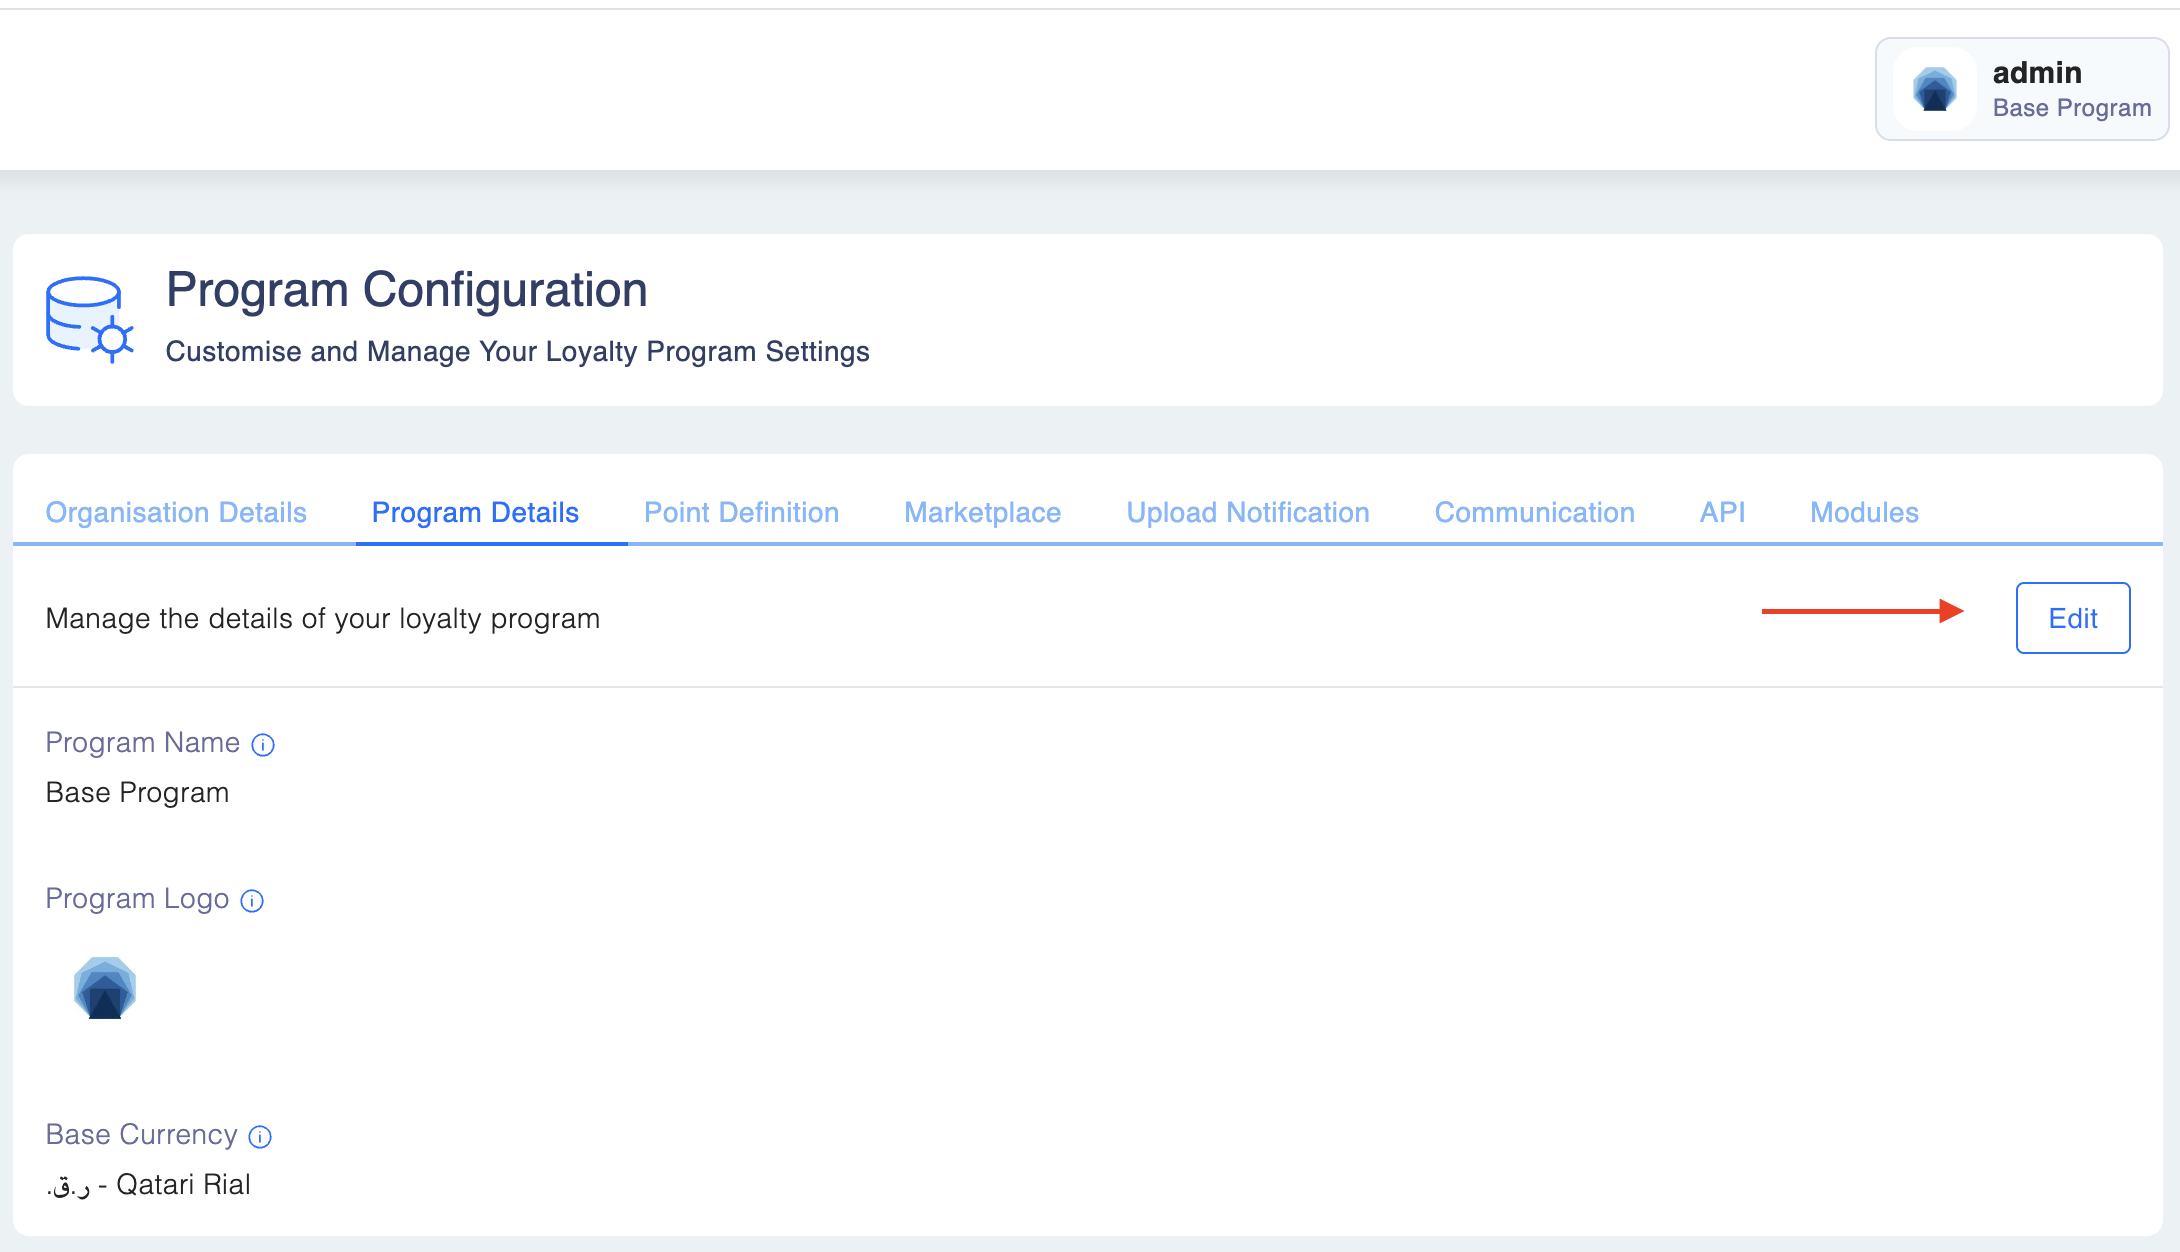Click the admin username text
The height and width of the screenshot is (1252, 2180).
[2037, 73]
